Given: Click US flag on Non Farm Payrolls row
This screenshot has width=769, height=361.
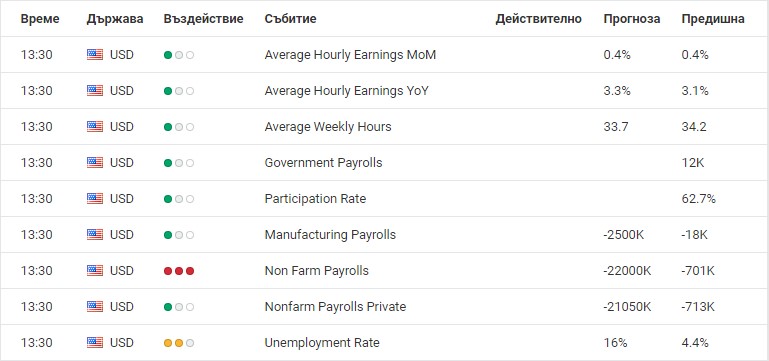Looking at the screenshot, I should pyautogui.click(x=95, y=271).
